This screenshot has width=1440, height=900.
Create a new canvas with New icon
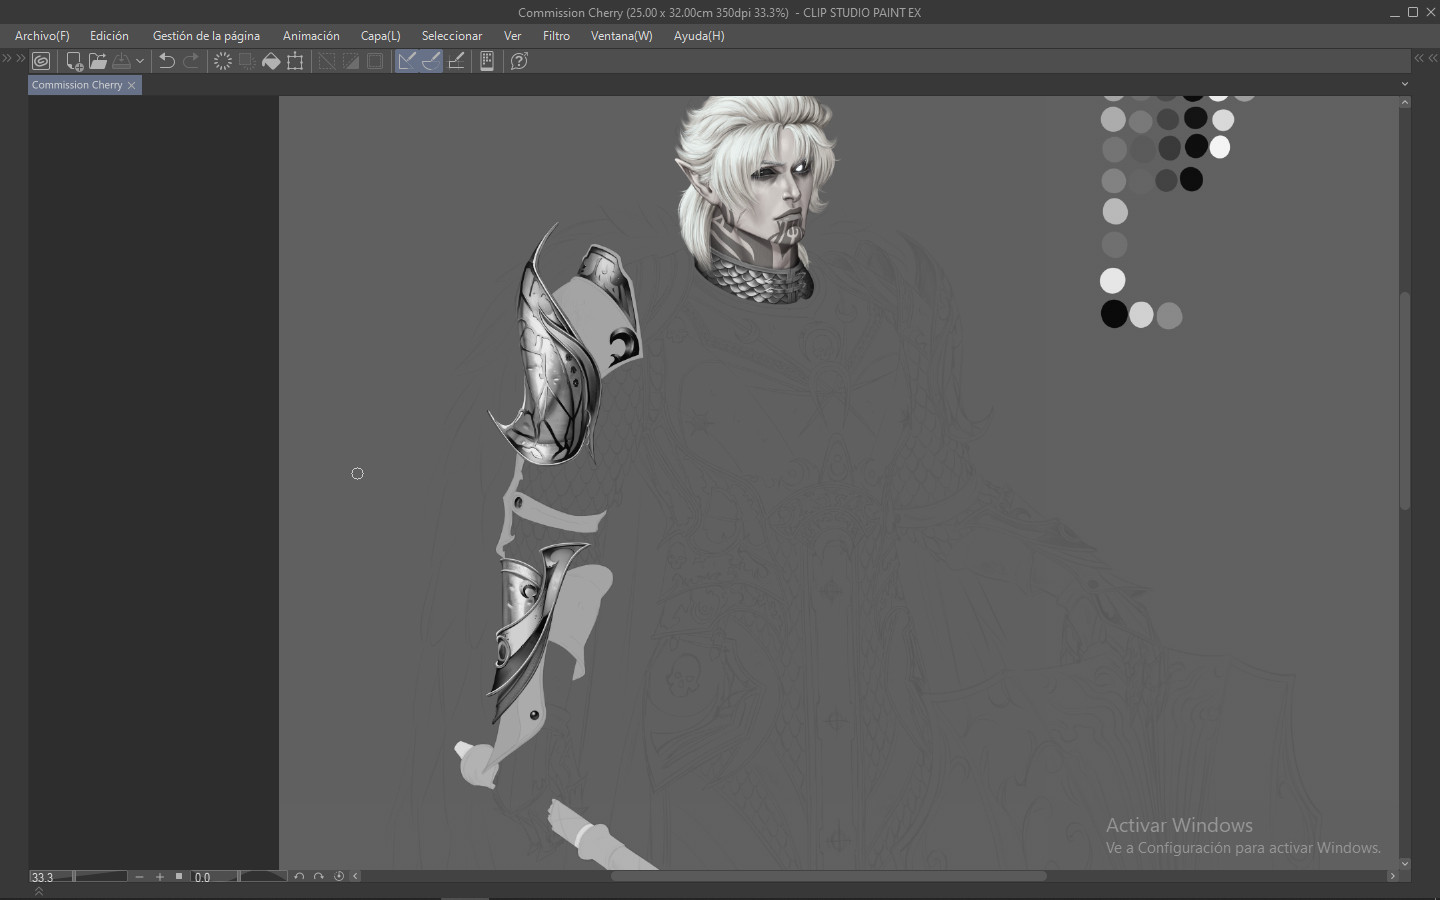[74, 61]
